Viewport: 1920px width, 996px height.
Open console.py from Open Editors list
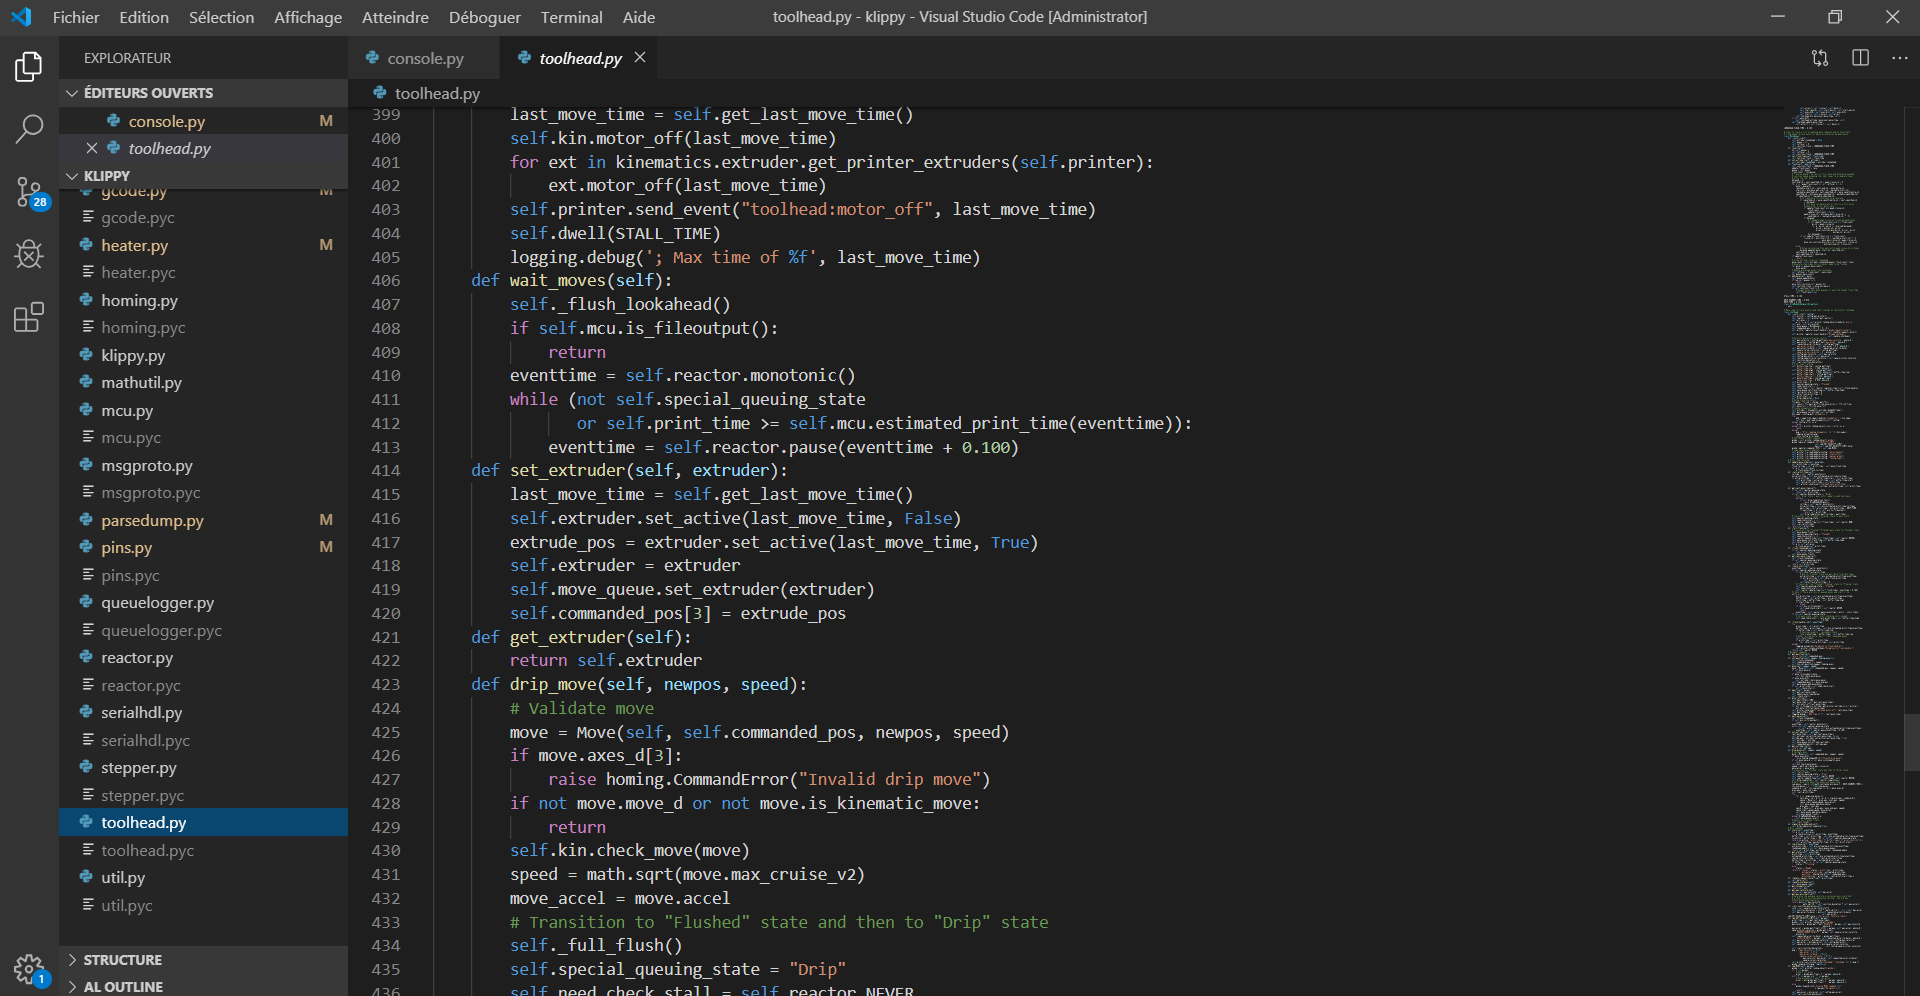[204, 121]
